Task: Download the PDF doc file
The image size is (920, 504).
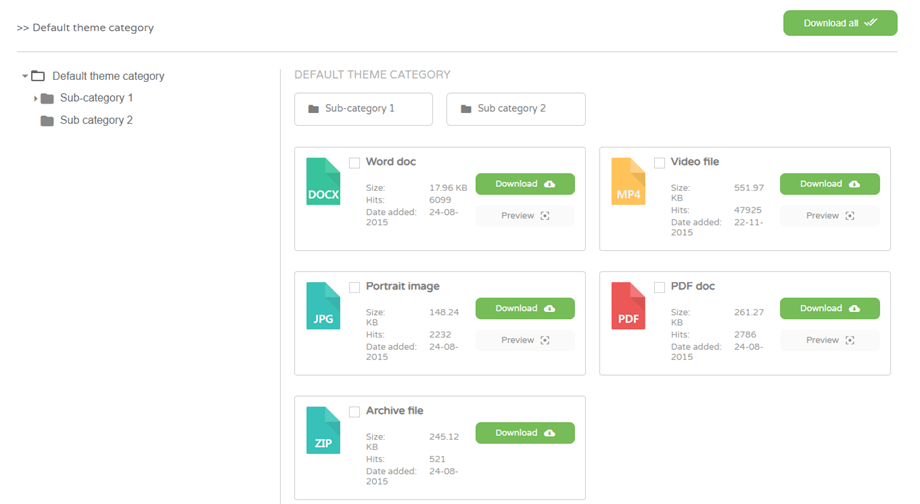Action: point(829,308)
